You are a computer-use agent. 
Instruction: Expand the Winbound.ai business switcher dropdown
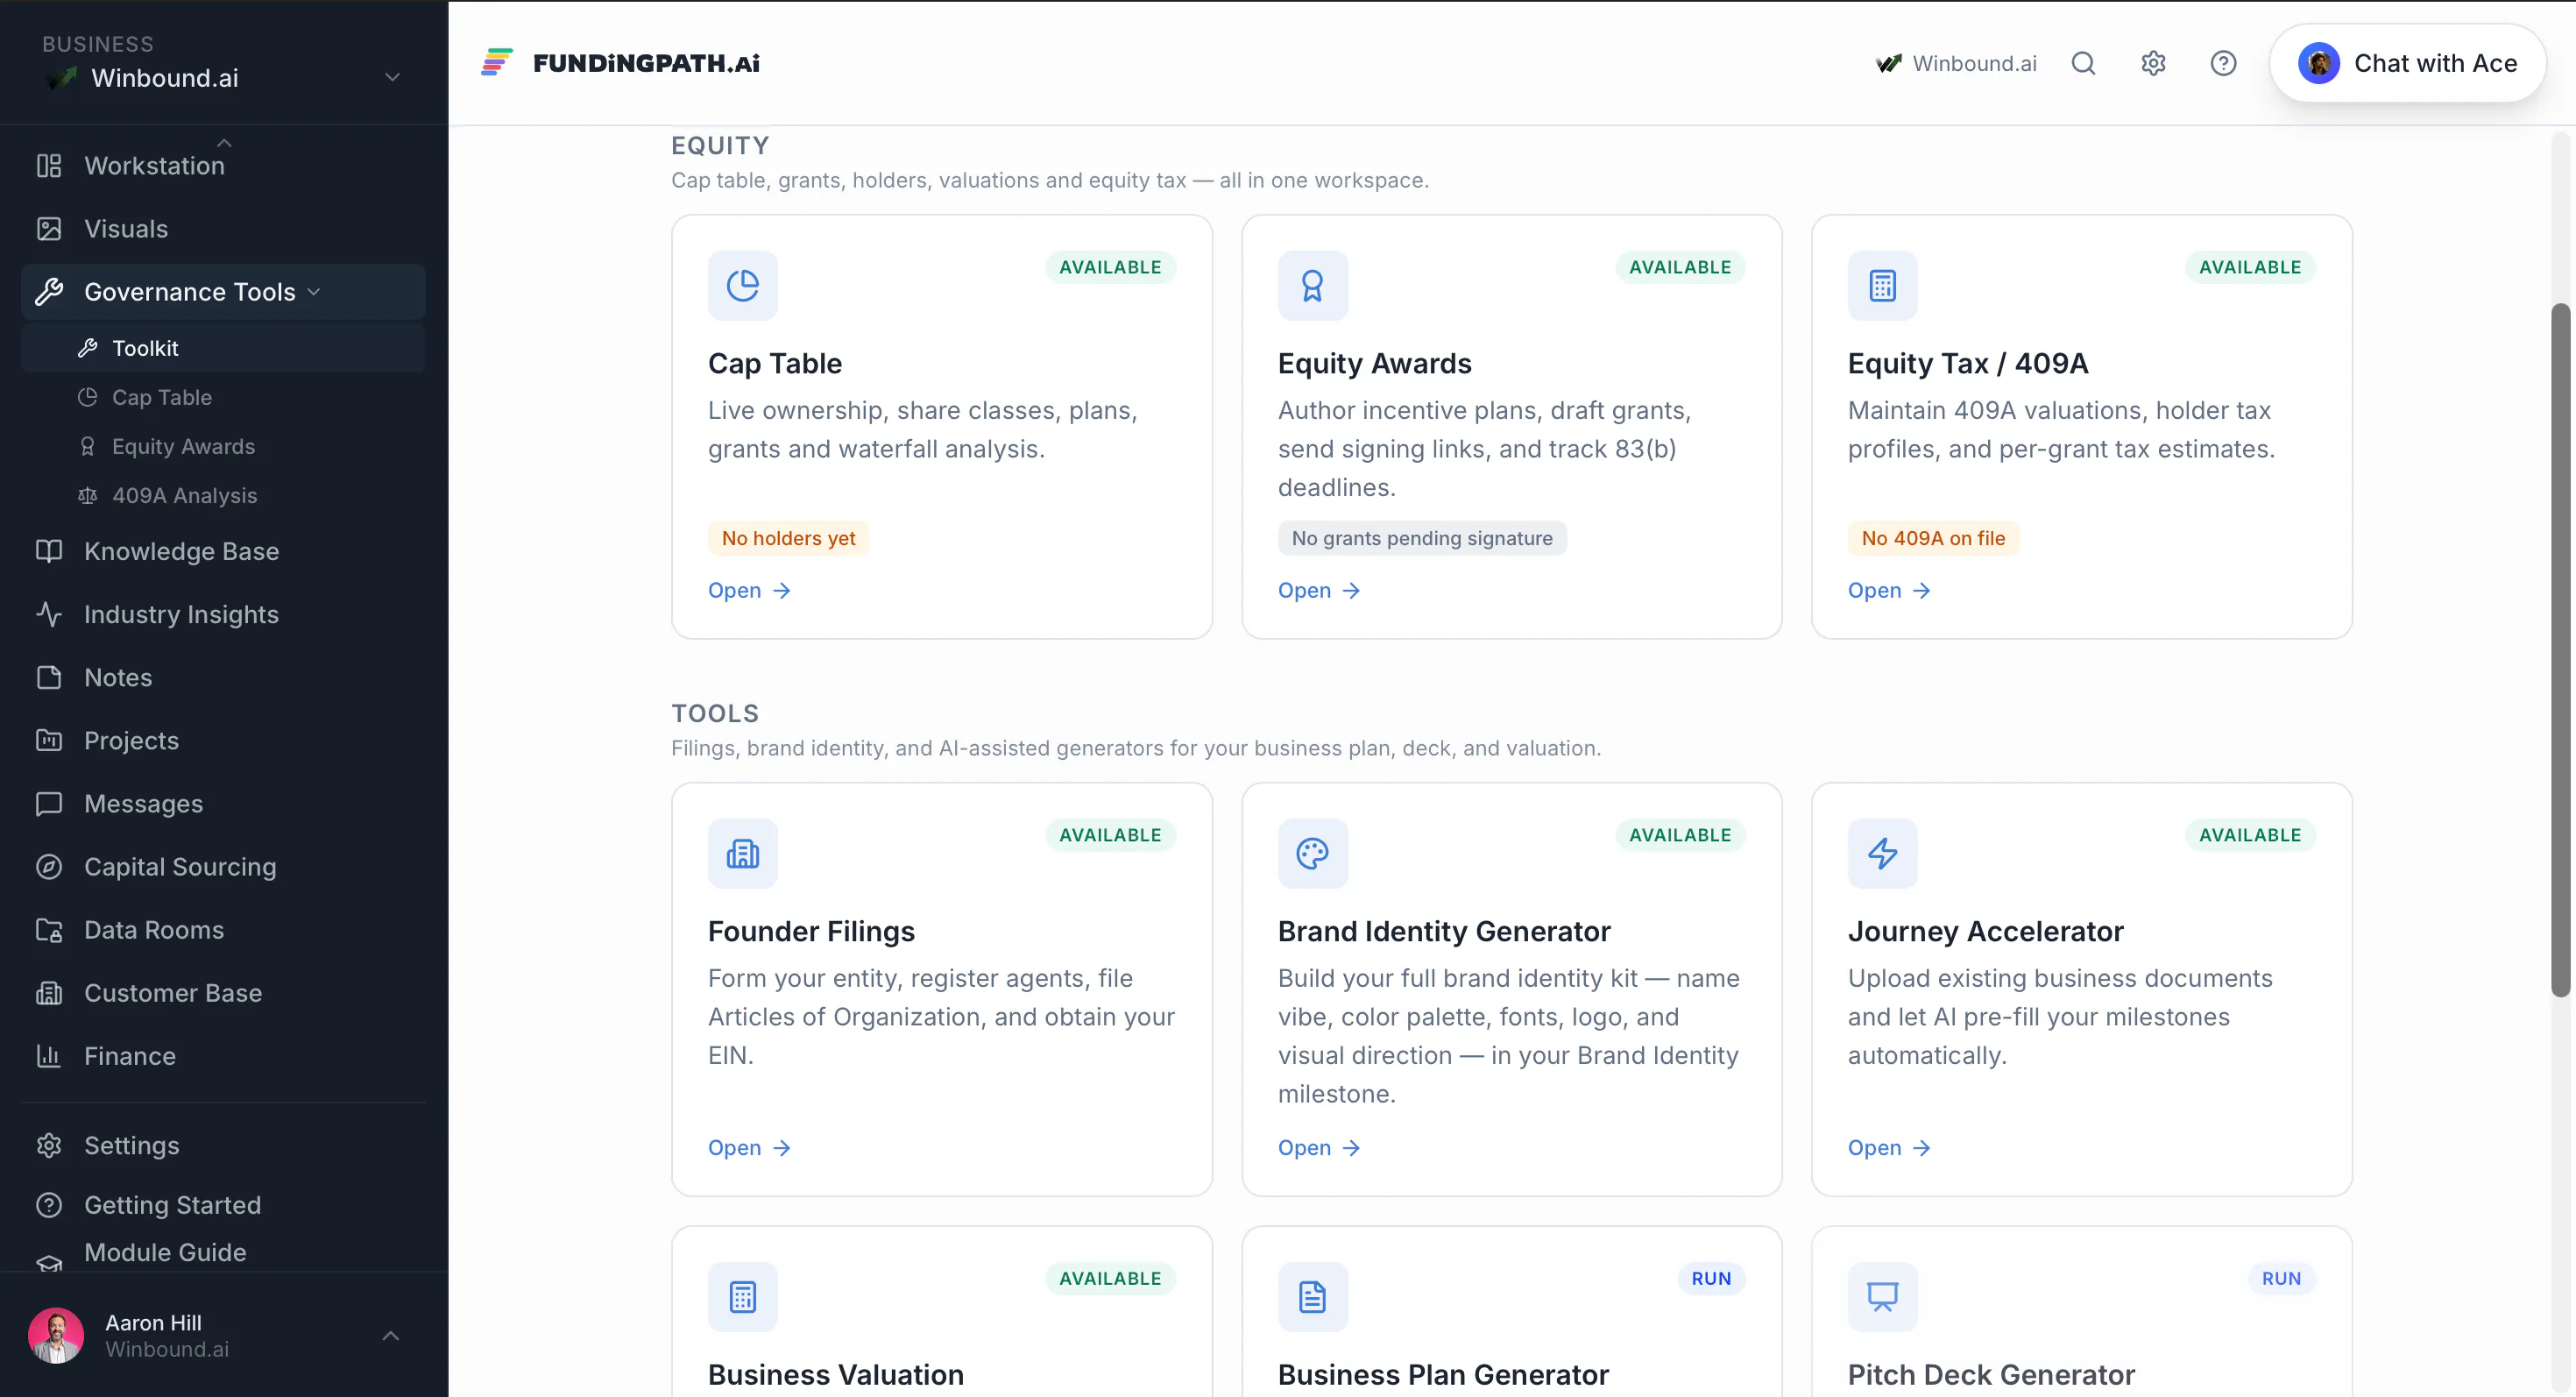(392, 77)
